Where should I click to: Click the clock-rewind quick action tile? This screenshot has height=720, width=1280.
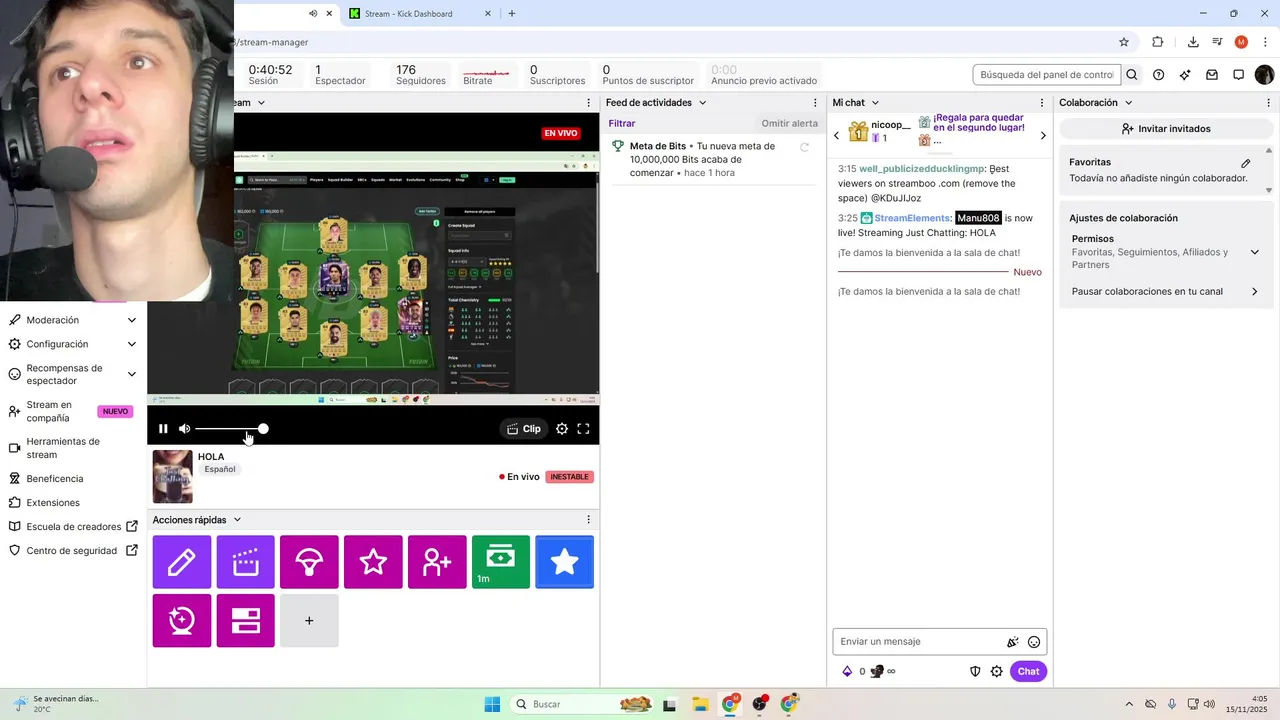(182, 621)
